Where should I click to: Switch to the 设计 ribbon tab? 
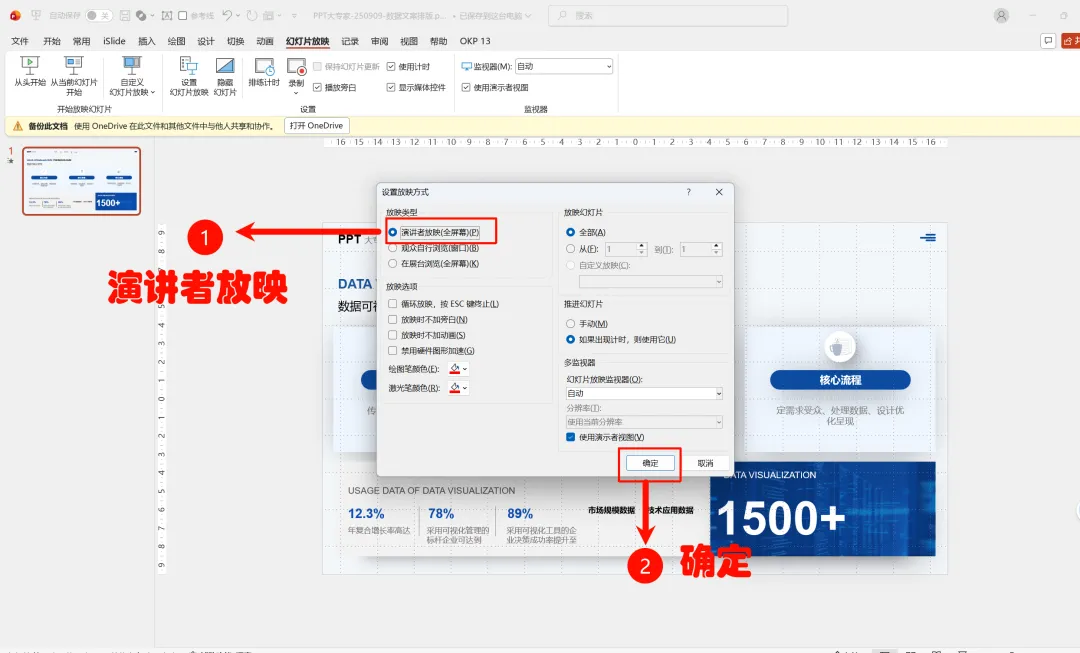[206, 41]
